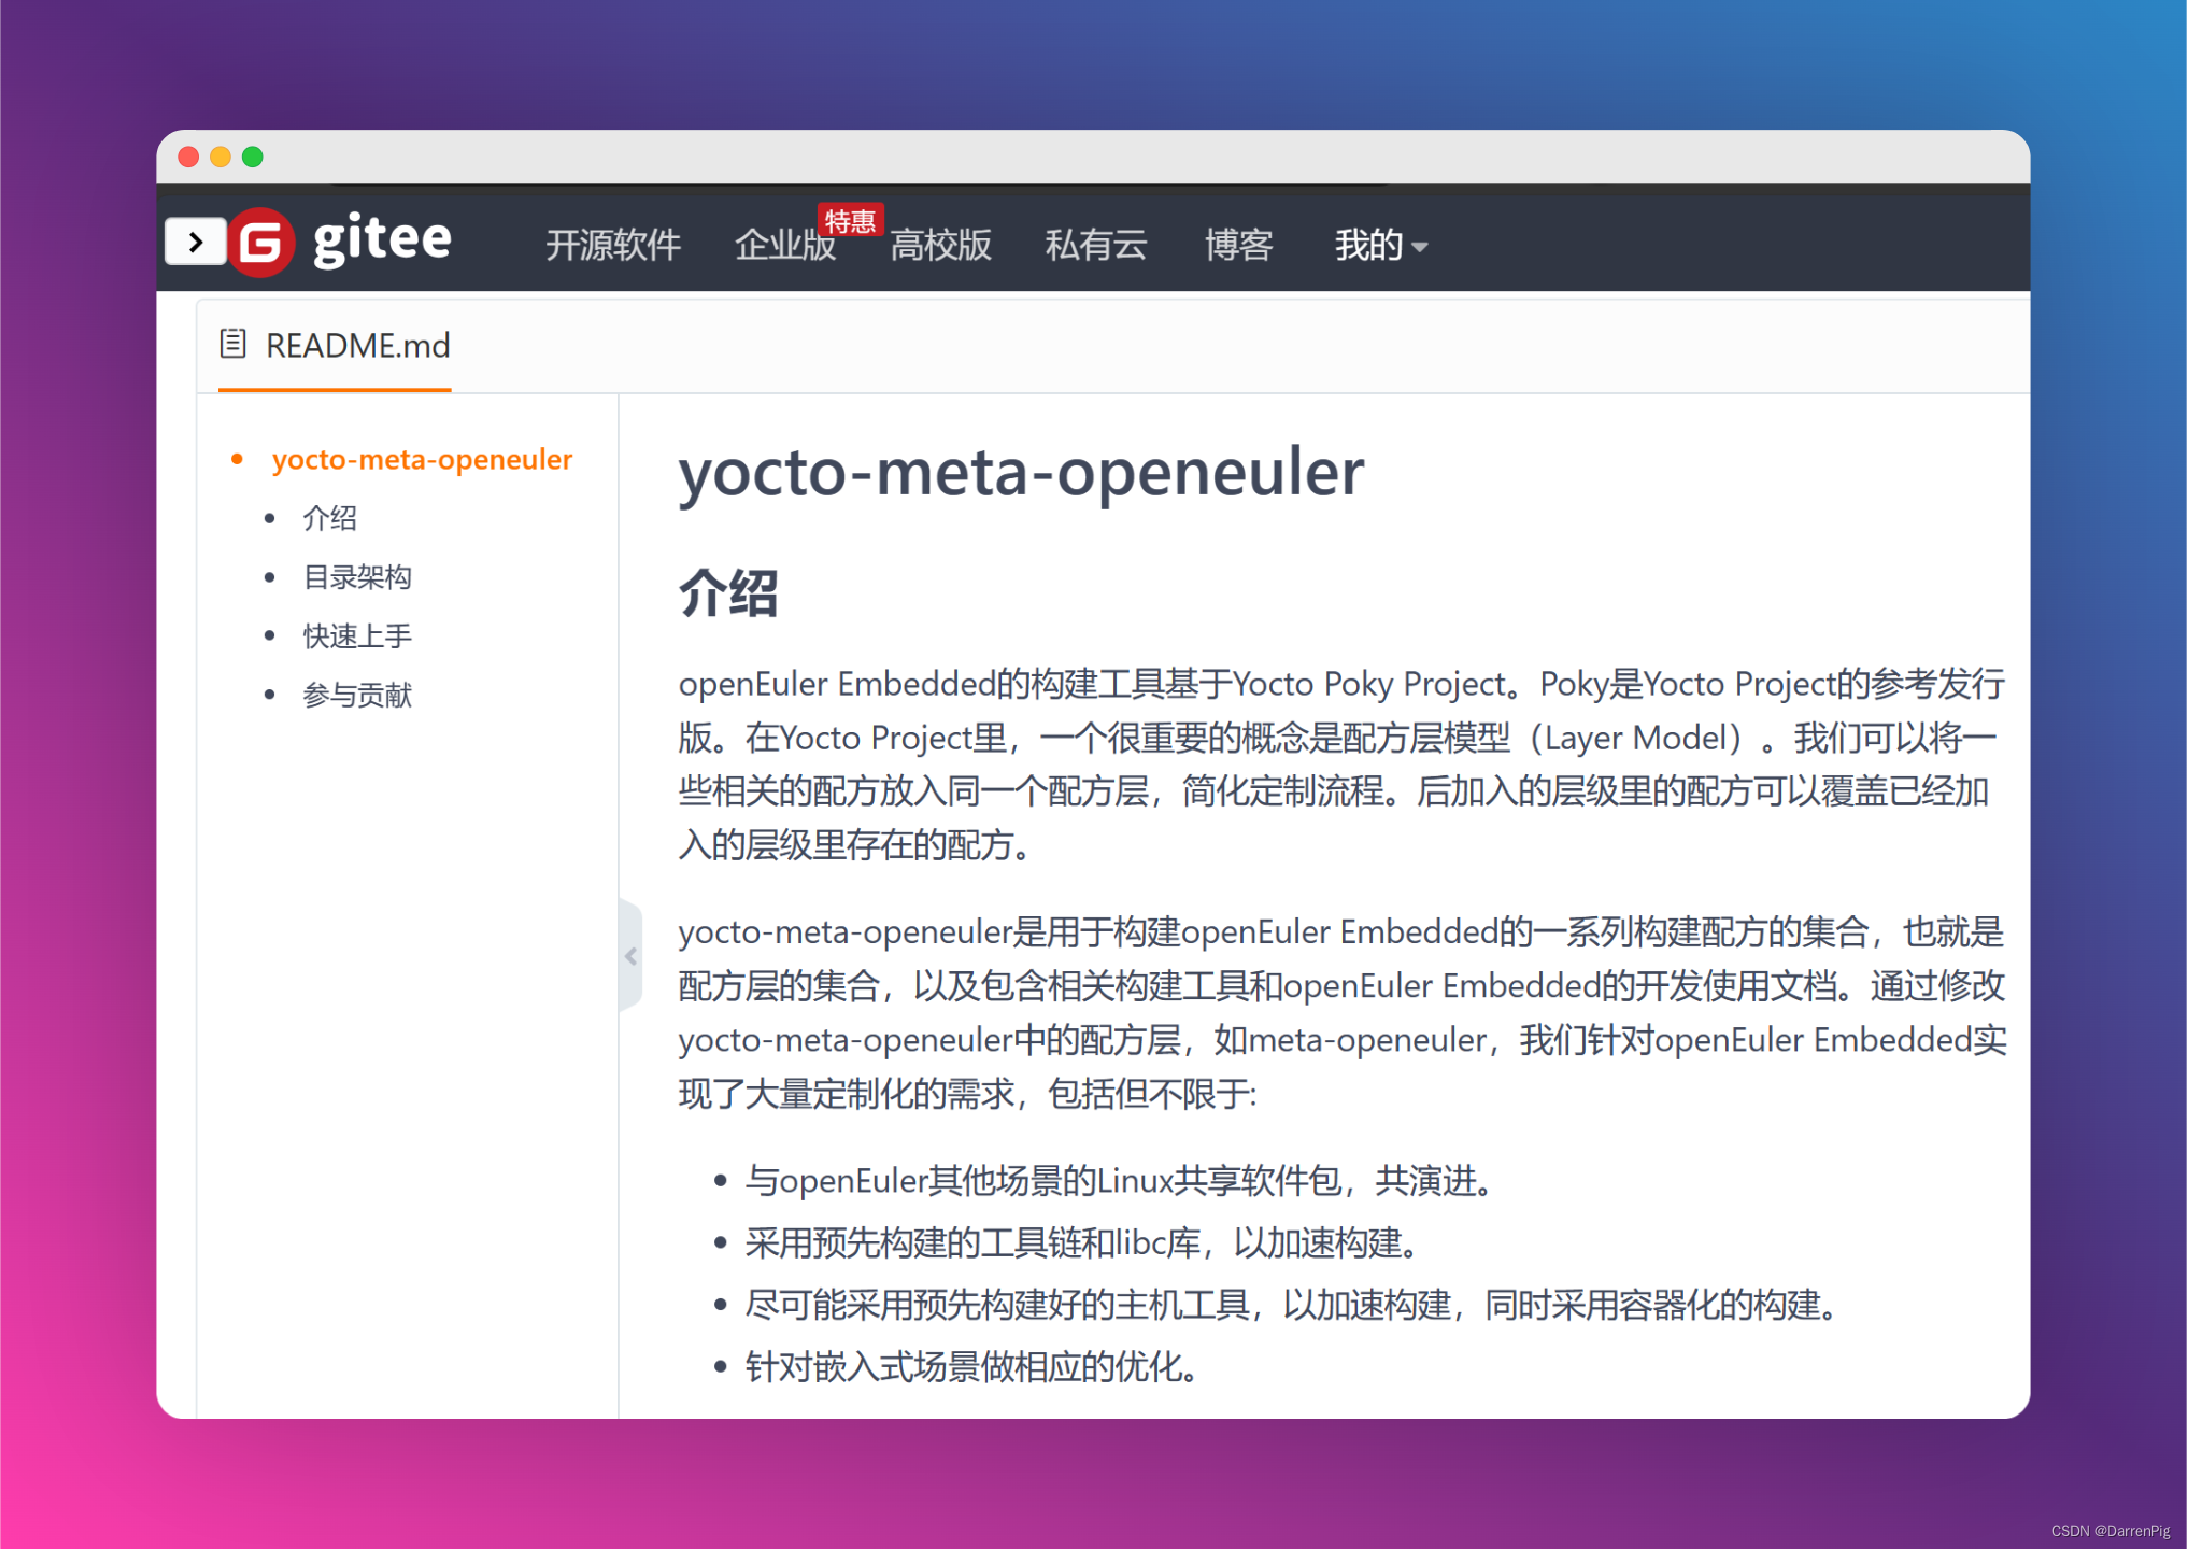The height and width of the screenshot is (1549, 2187).
Task: Click the 特惠 red badge
Action: click(x=850, y=220)
